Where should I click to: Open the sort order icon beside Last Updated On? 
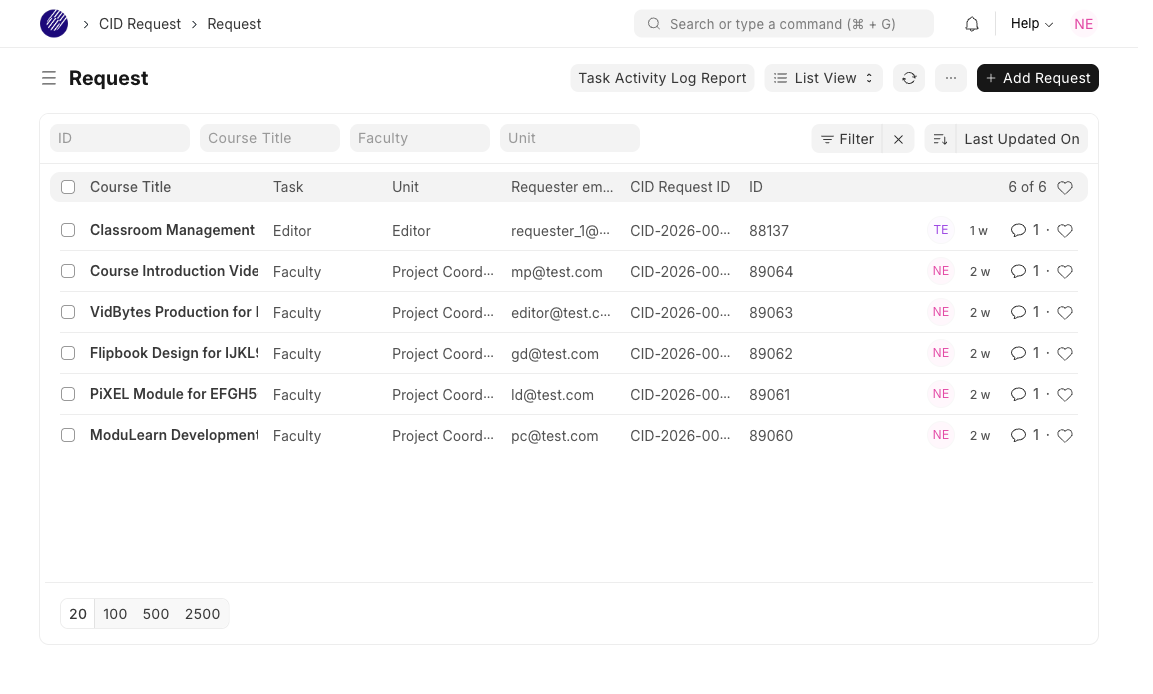[940, 139]
